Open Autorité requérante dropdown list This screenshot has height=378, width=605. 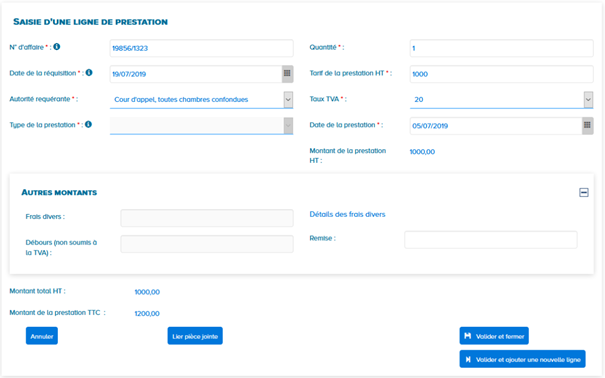288,100
